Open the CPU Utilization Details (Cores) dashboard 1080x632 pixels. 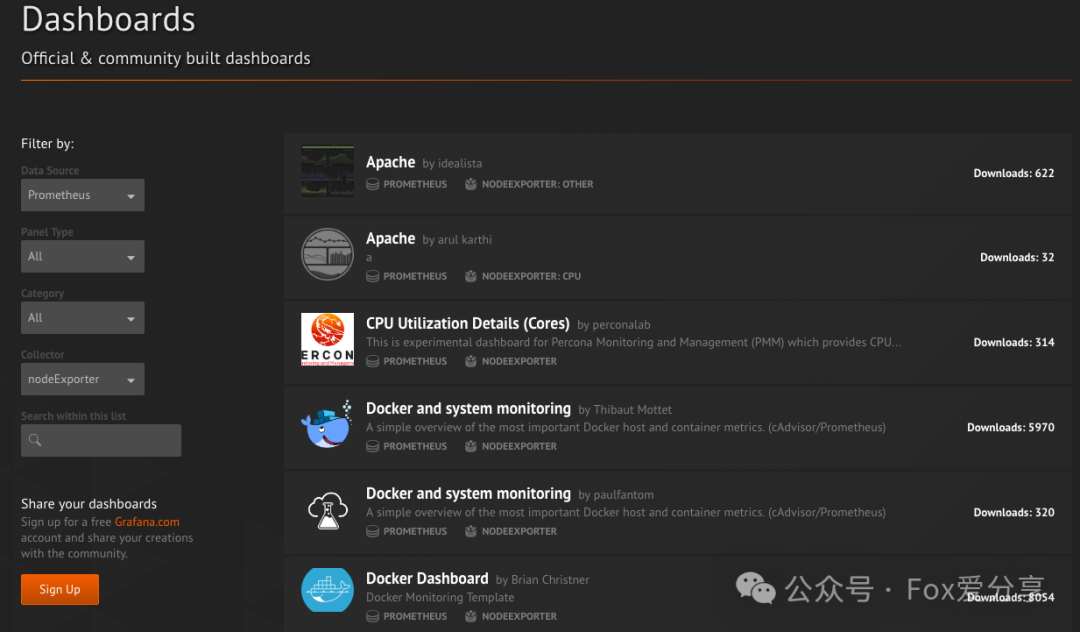[x=468, y=324]
